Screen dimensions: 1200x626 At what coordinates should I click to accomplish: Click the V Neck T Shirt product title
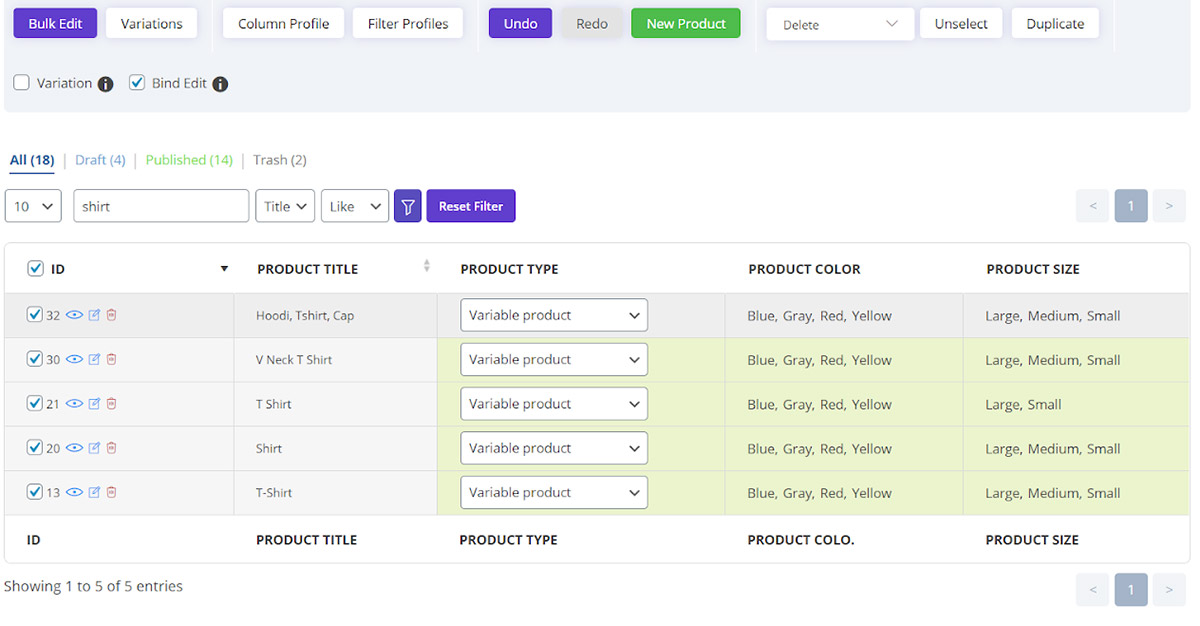point(294,360)
